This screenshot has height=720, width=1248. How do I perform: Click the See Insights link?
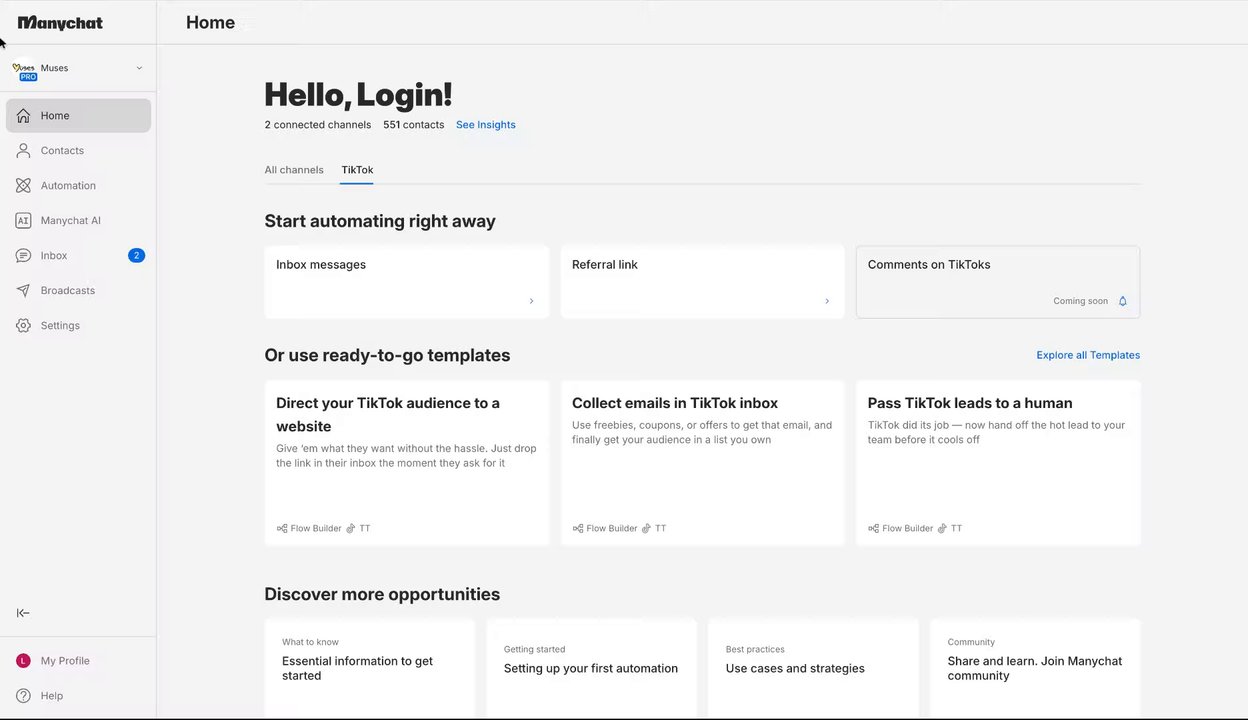point(486,125)
